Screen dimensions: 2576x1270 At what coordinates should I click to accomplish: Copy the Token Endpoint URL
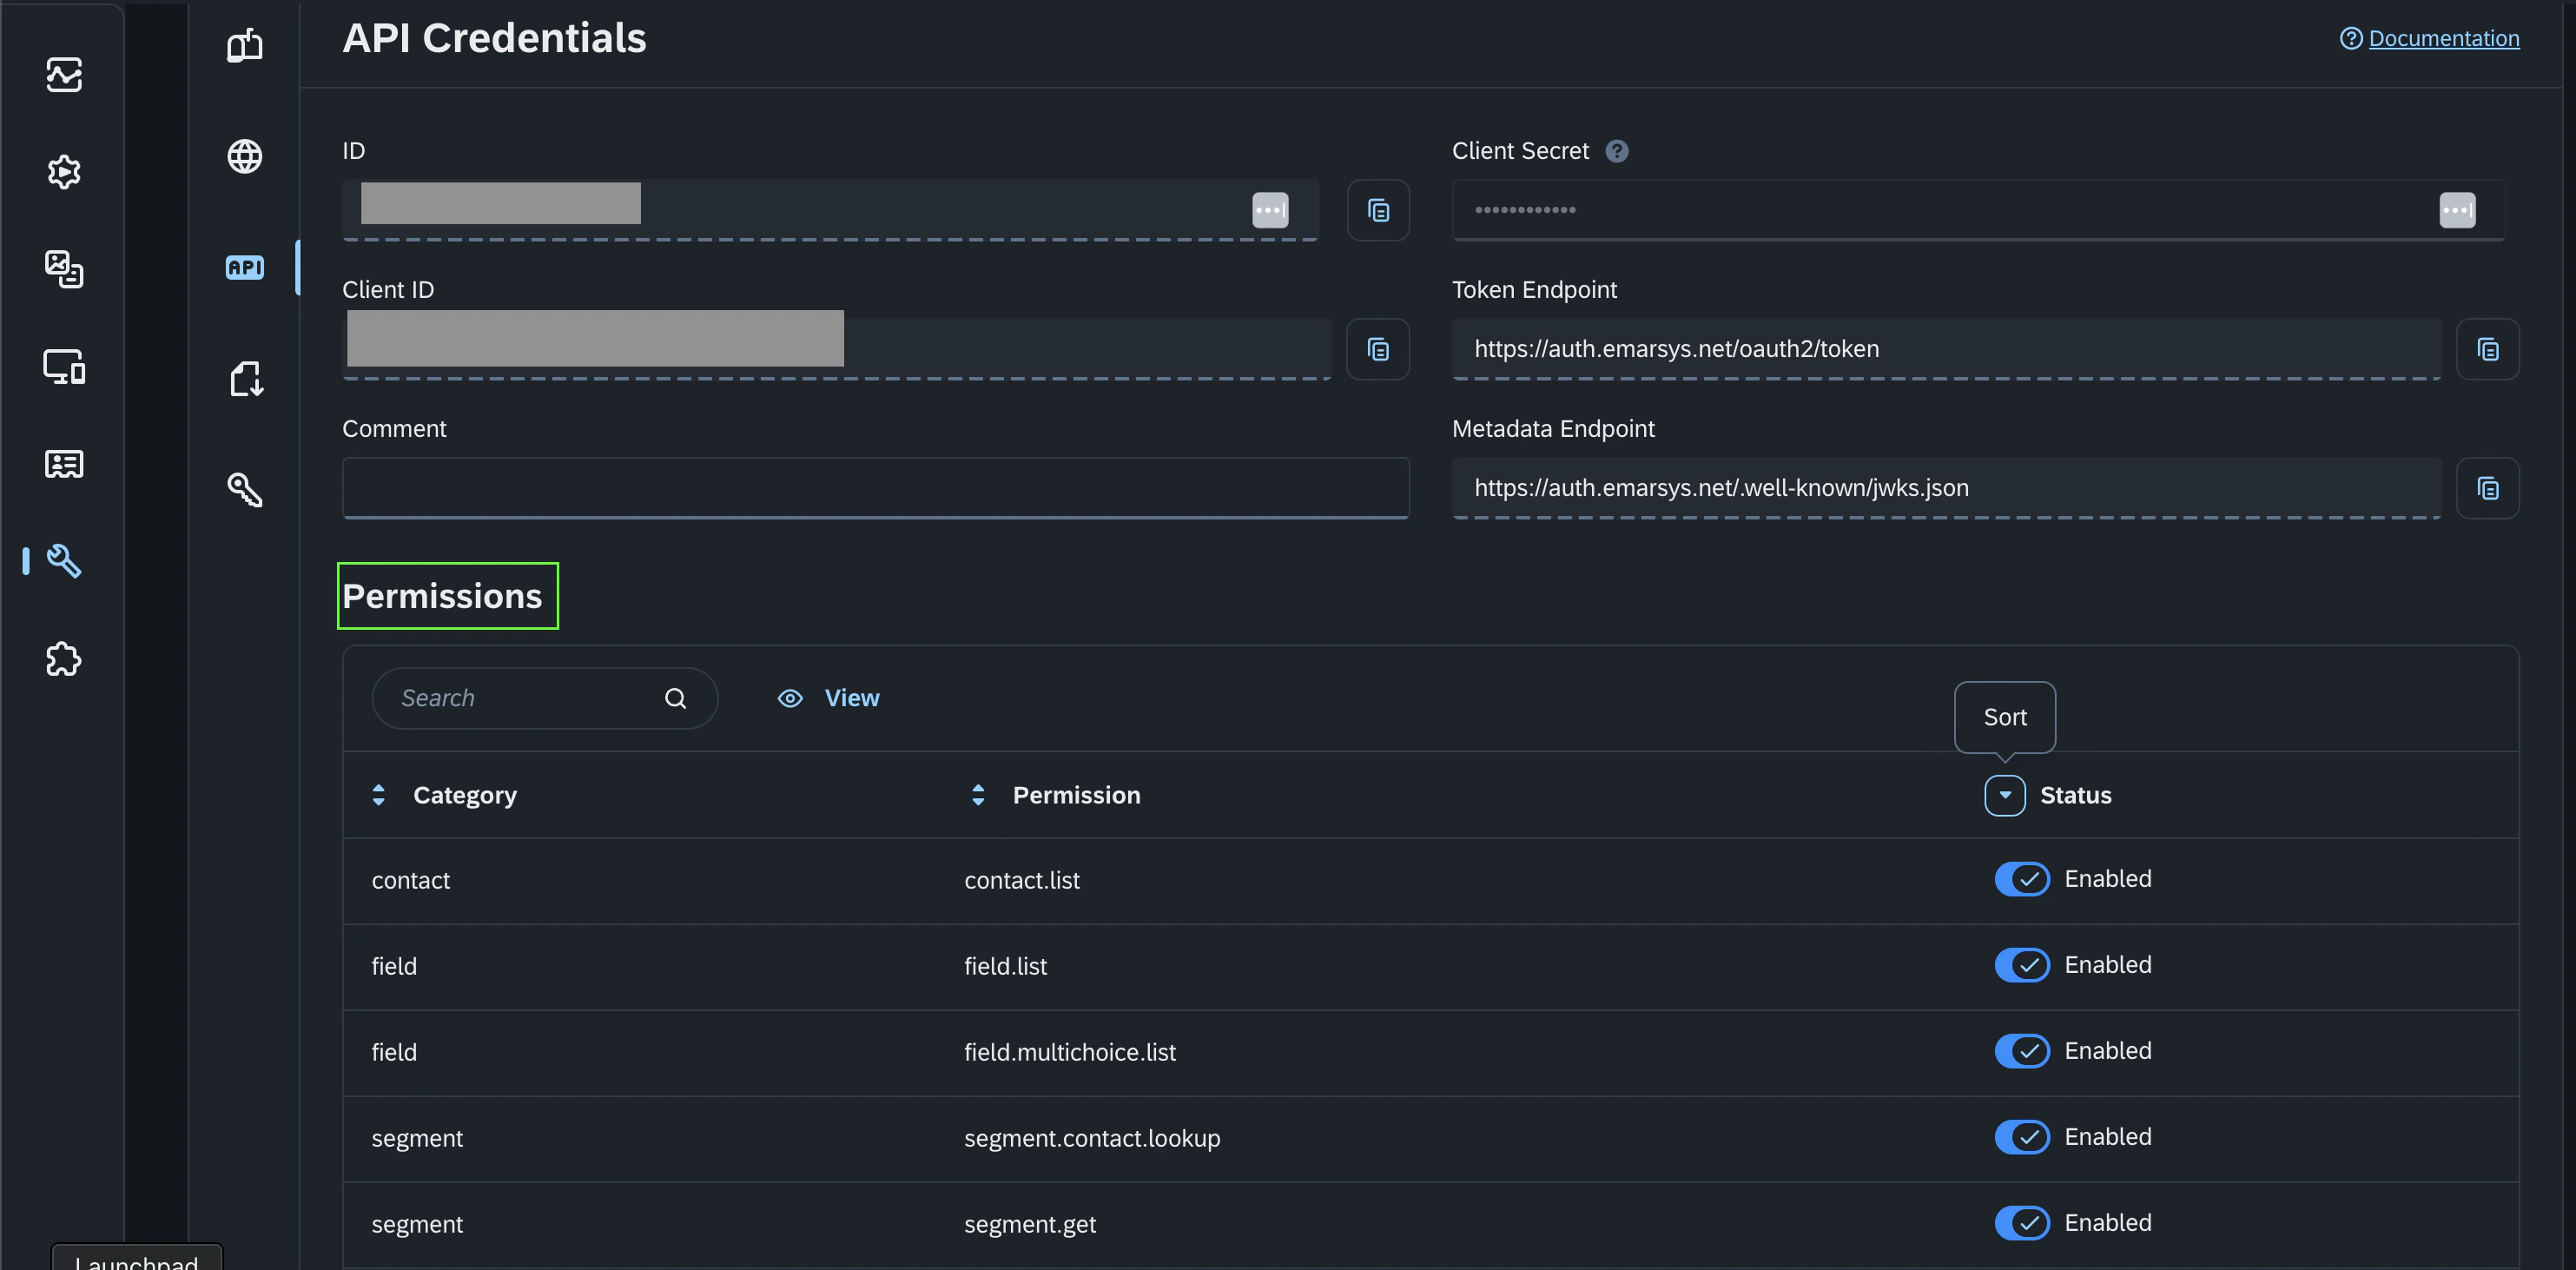(2487, 349)
